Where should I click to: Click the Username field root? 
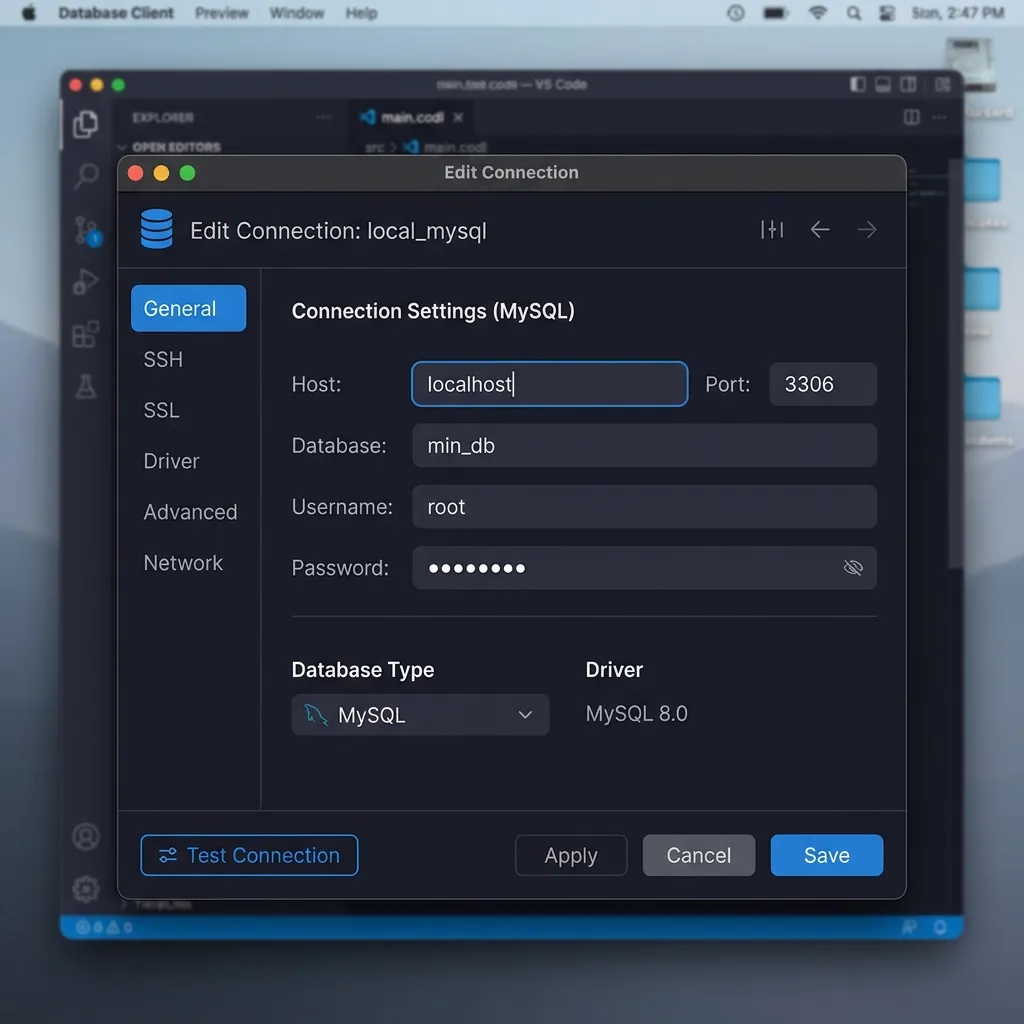coord(644,507)
